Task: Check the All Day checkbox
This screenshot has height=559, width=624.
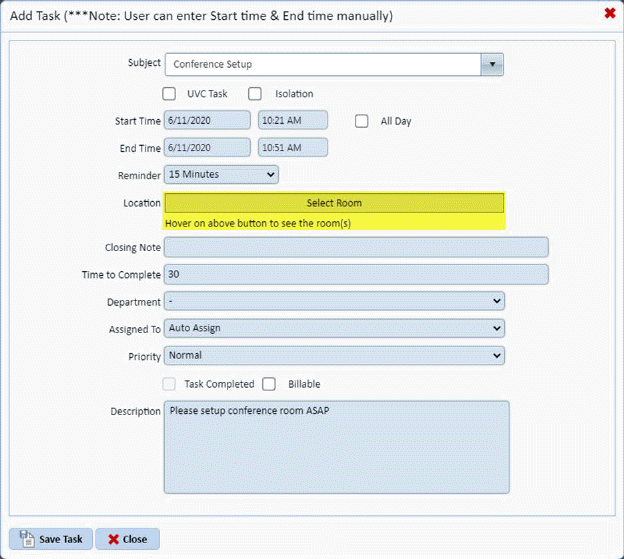Action: pos(362,121)
